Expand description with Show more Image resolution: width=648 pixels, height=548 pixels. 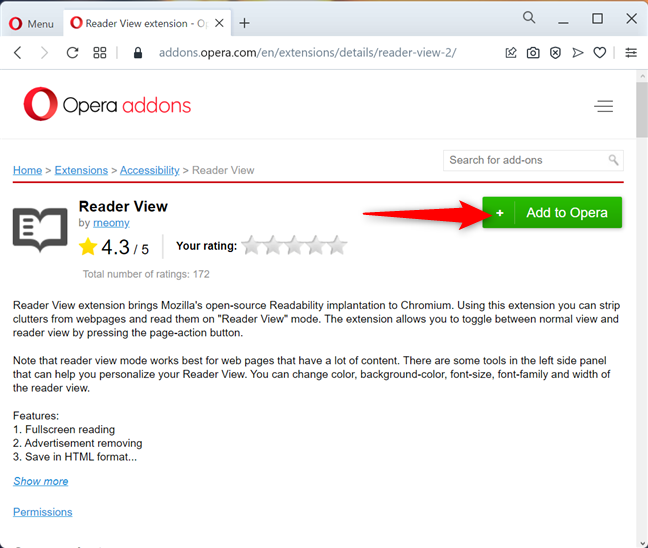point(40,481)
